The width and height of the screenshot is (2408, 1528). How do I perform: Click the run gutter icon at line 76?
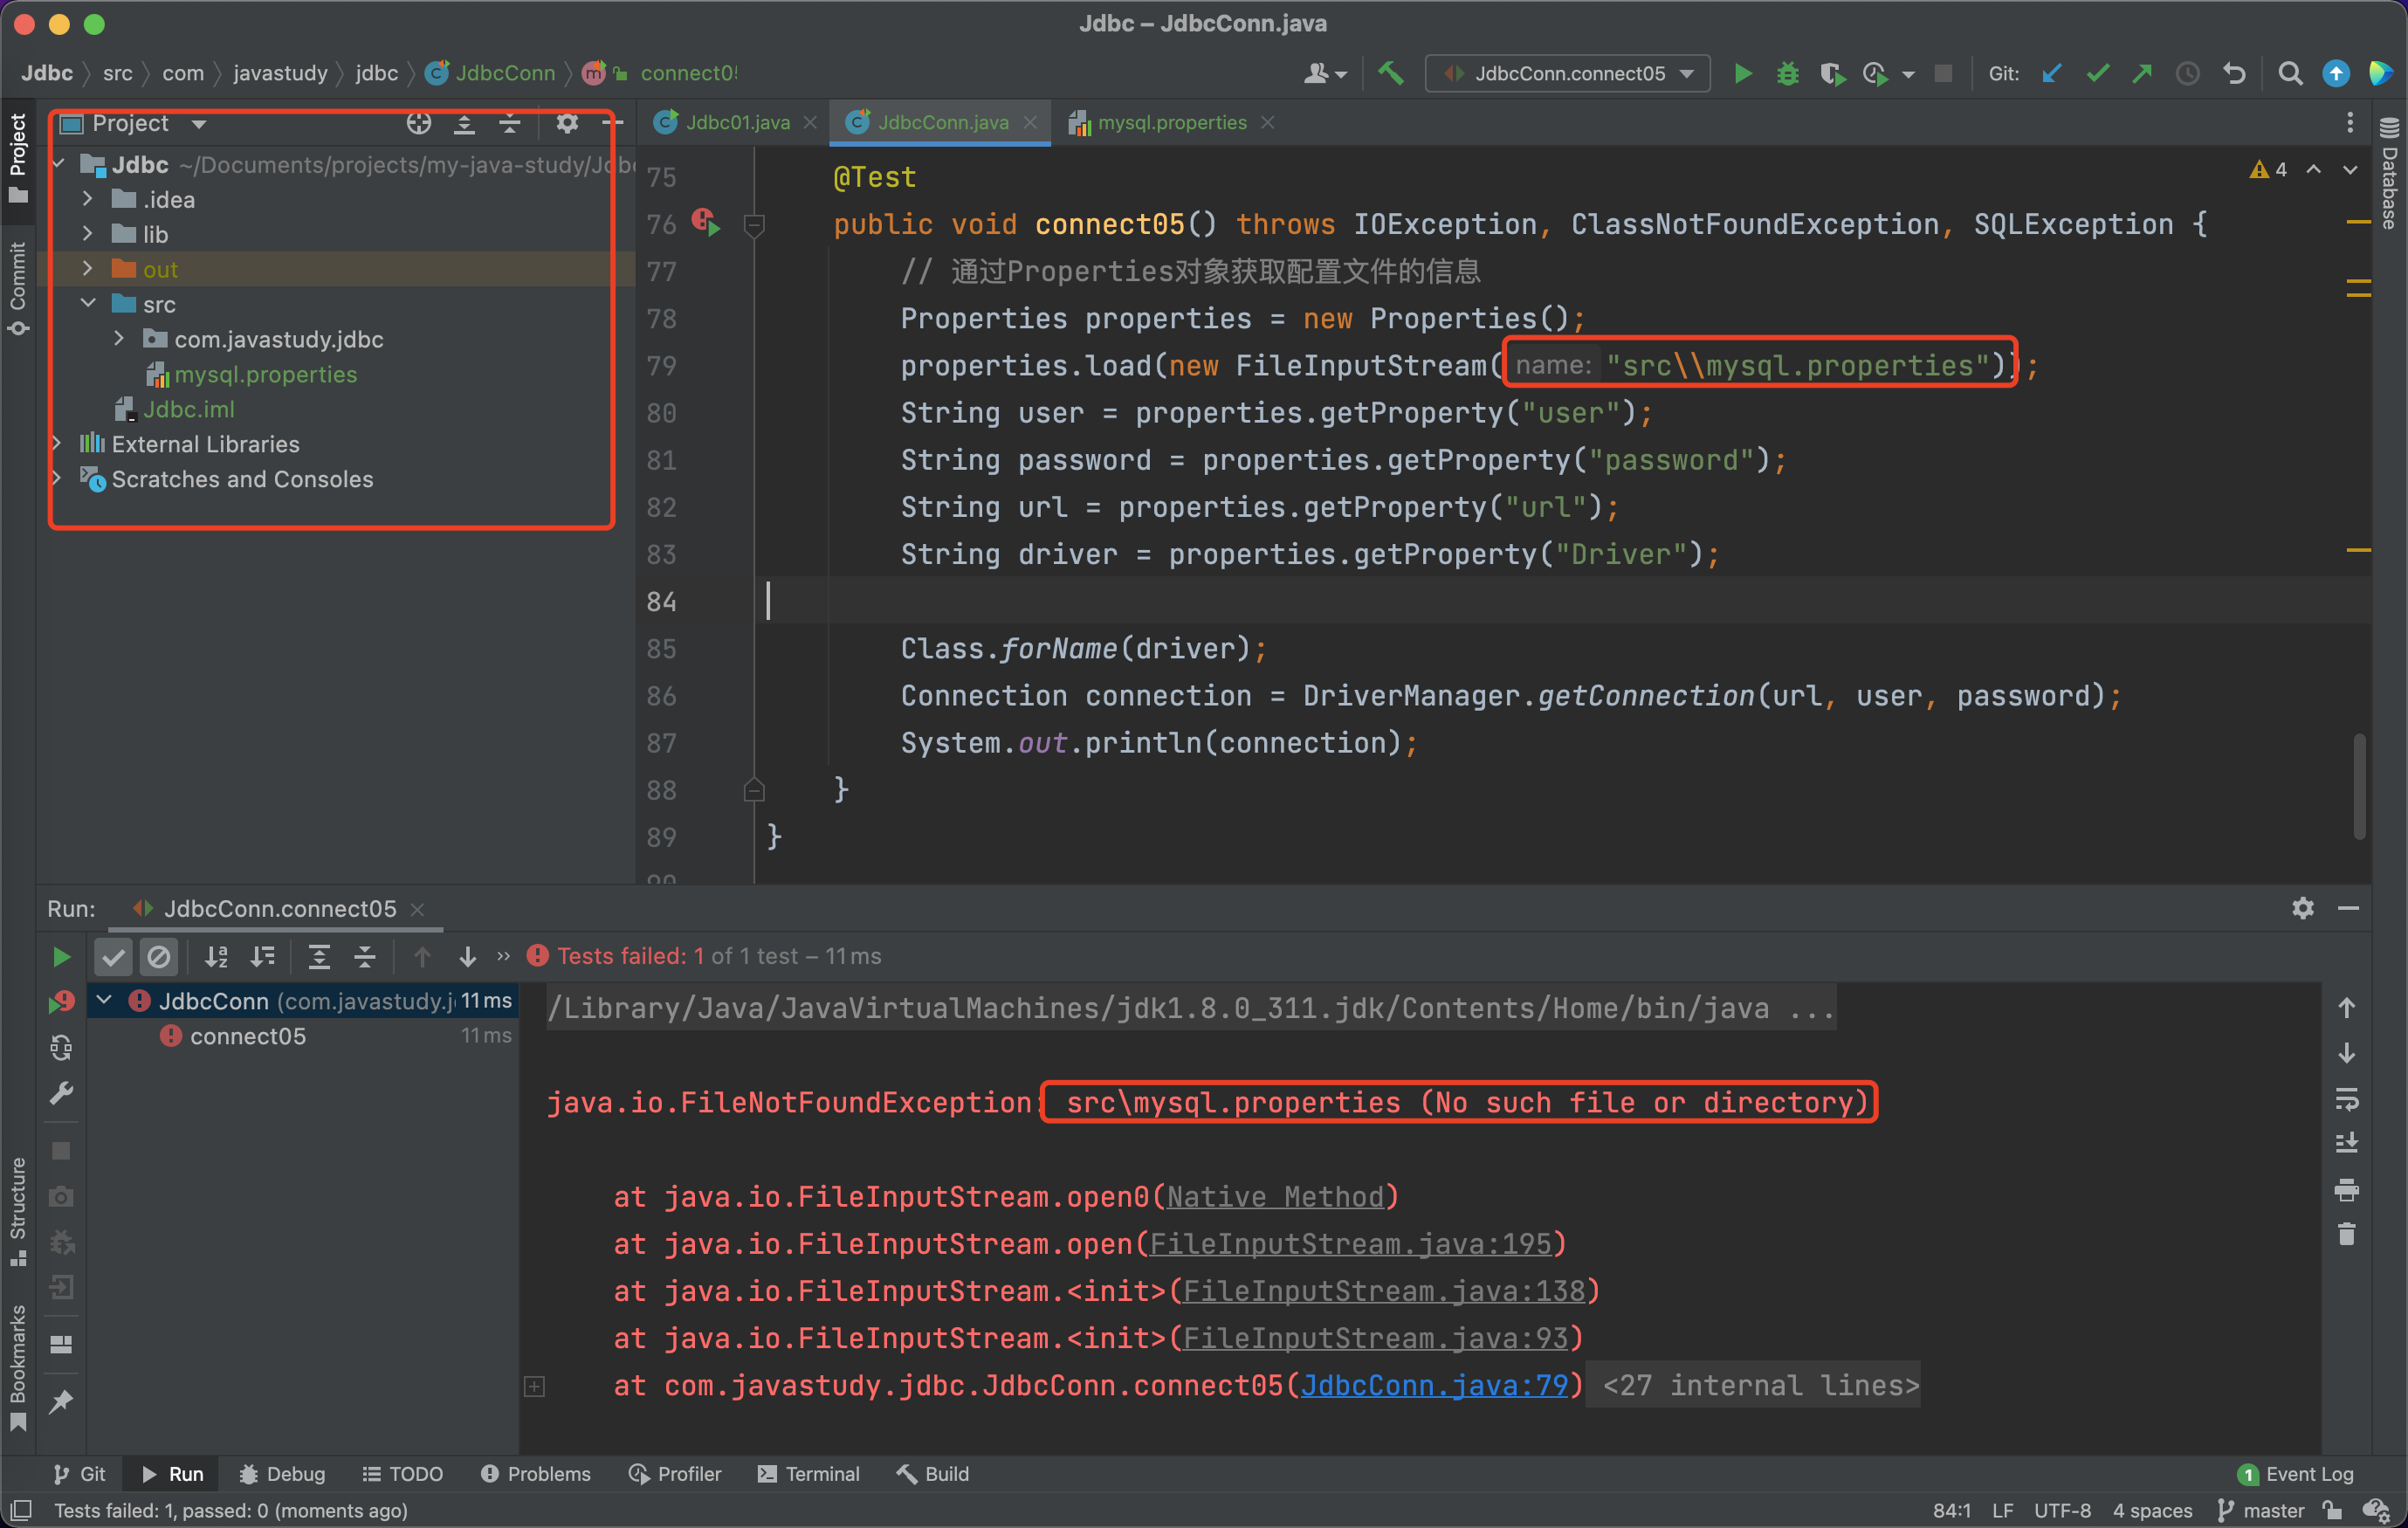[705, 223]
